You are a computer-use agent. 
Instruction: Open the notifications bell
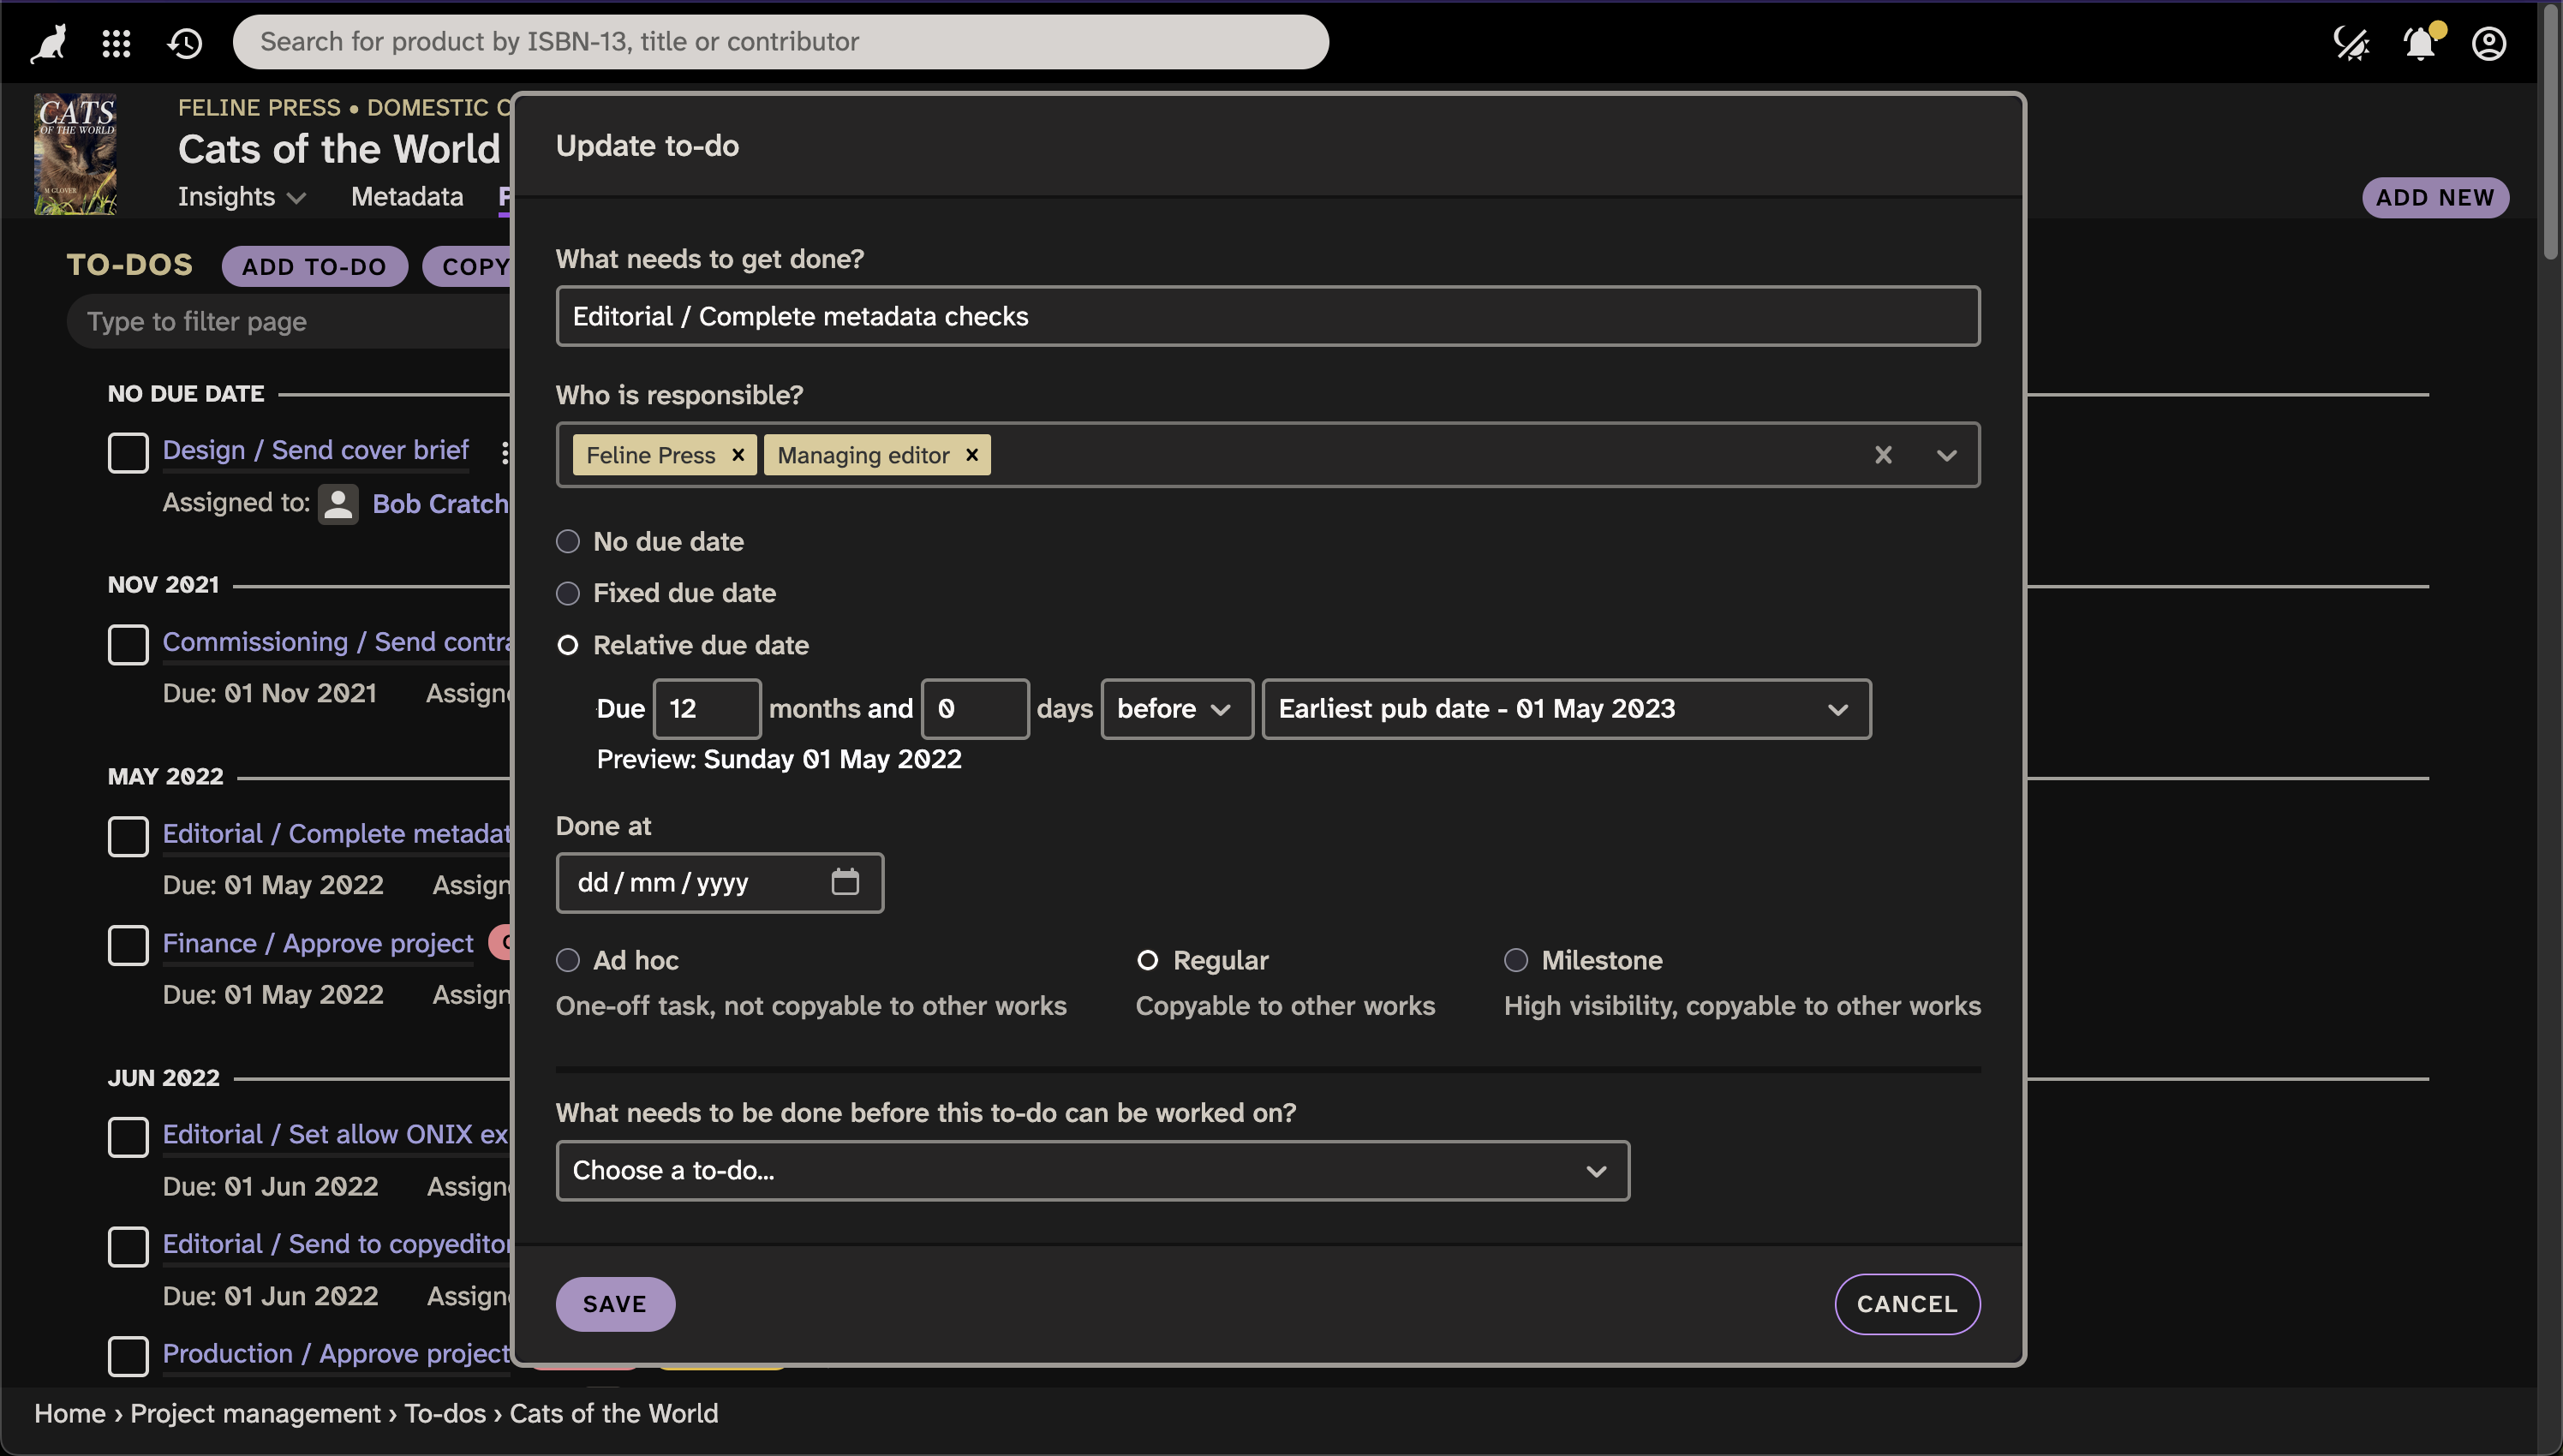2419,42
